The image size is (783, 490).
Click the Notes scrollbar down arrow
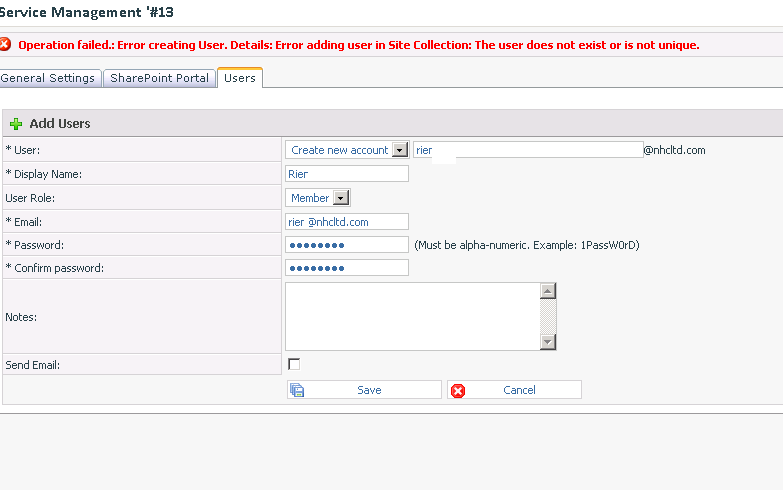[x=547, y=341]
